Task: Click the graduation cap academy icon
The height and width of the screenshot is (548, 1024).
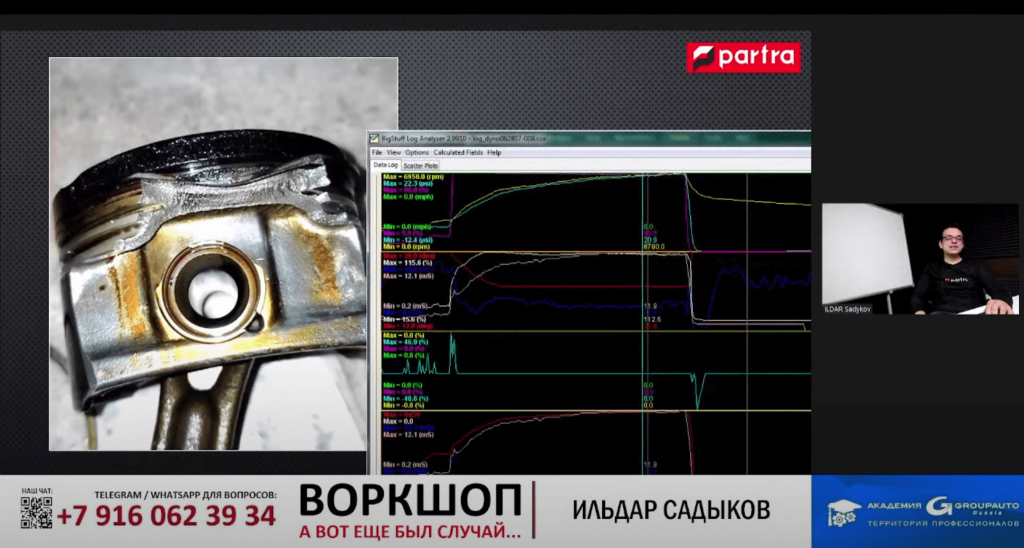Action: point(843,513)
